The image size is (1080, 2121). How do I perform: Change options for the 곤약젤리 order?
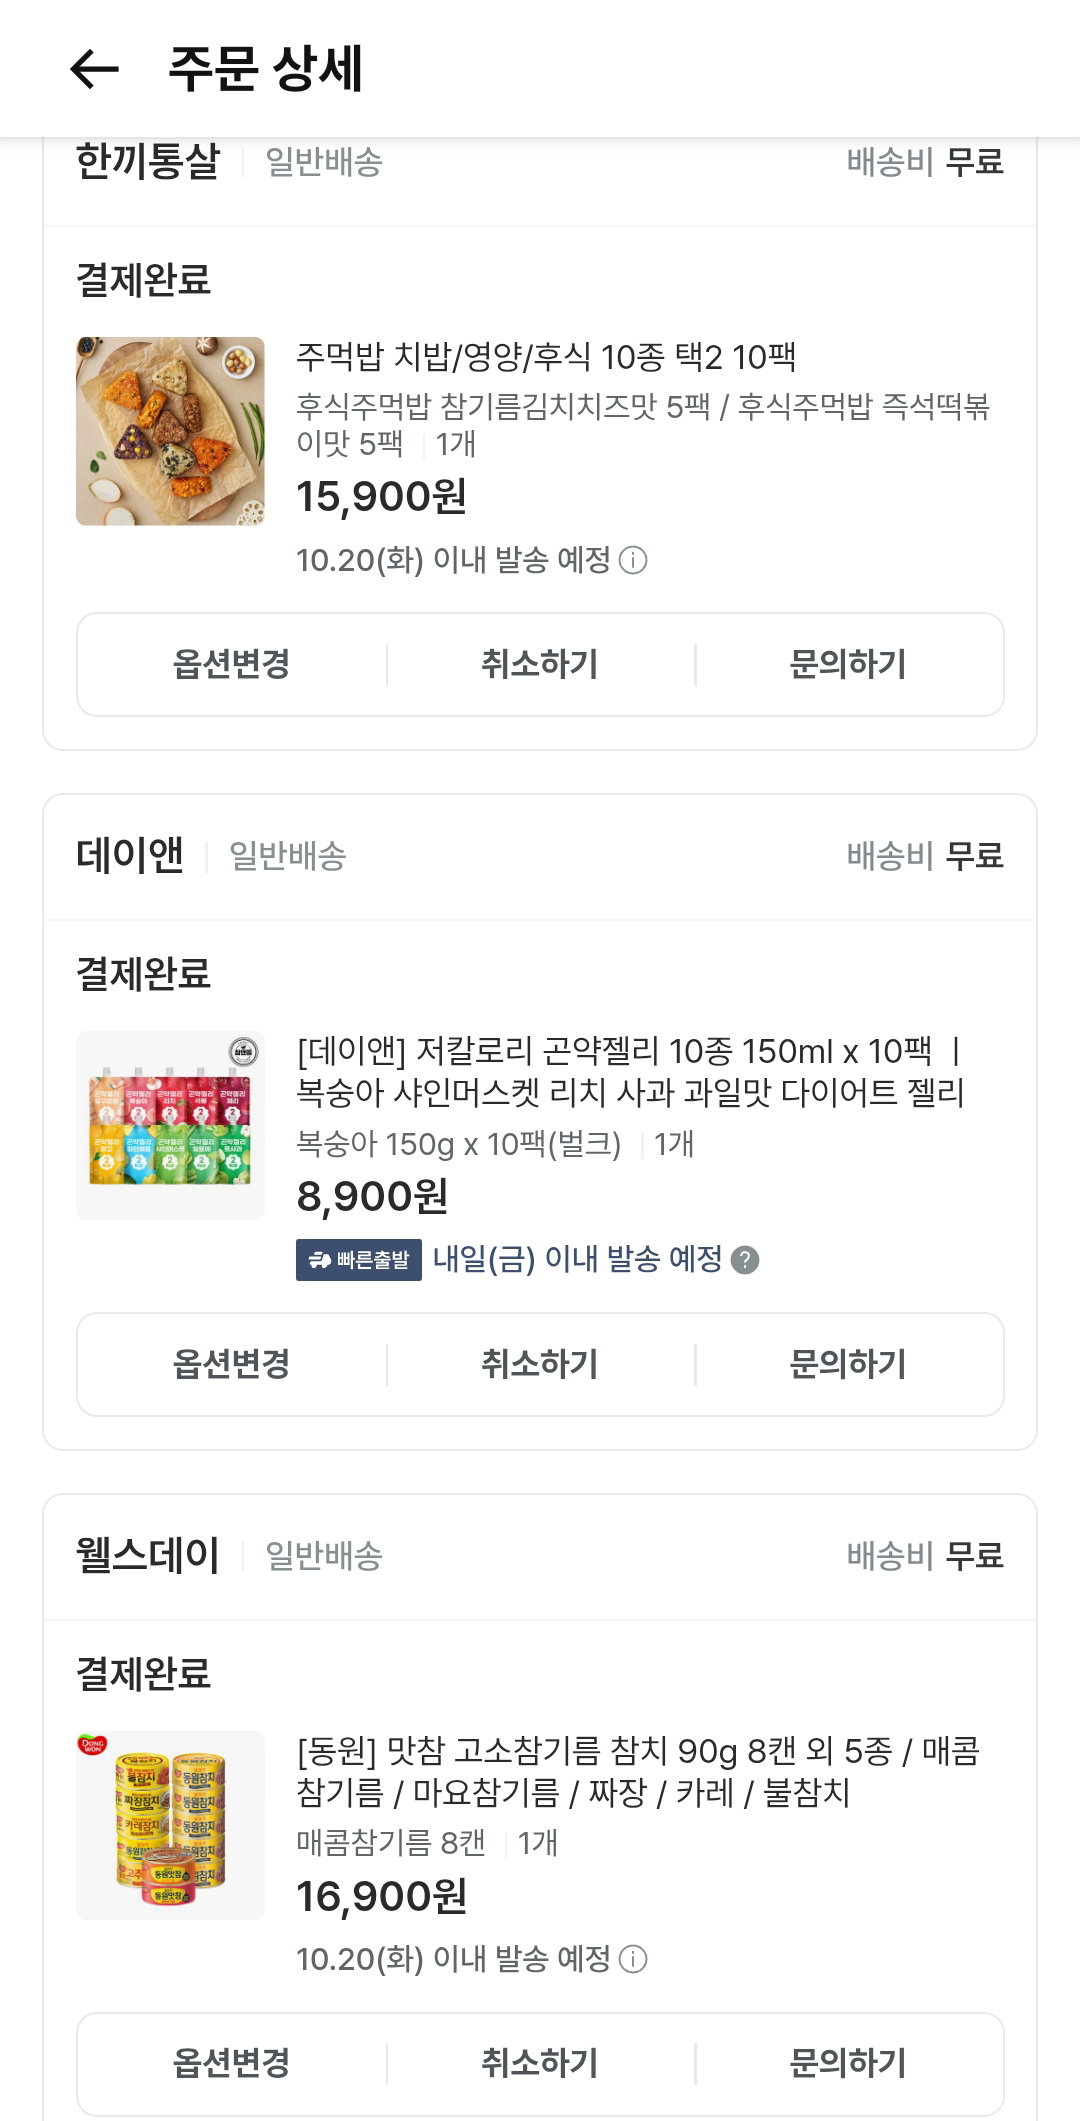point(232,1364)
